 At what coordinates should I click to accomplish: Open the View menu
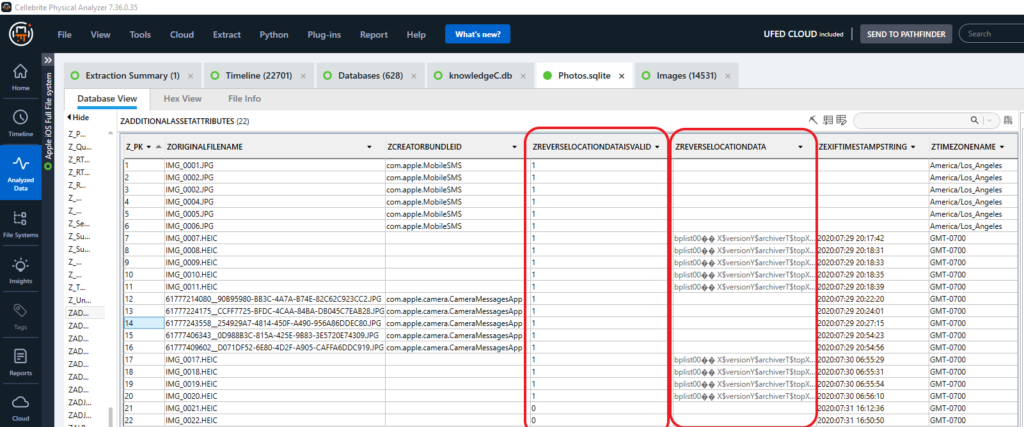coord(101,35)
